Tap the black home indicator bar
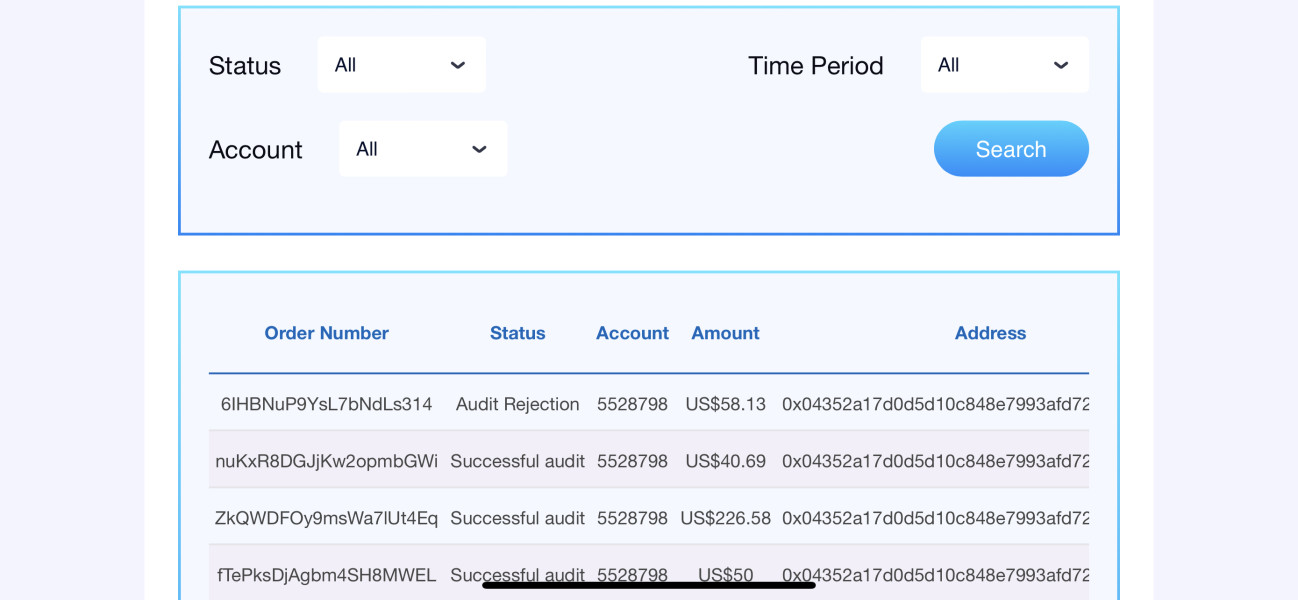The image size is (1298, 600). (x=648, y=585)
